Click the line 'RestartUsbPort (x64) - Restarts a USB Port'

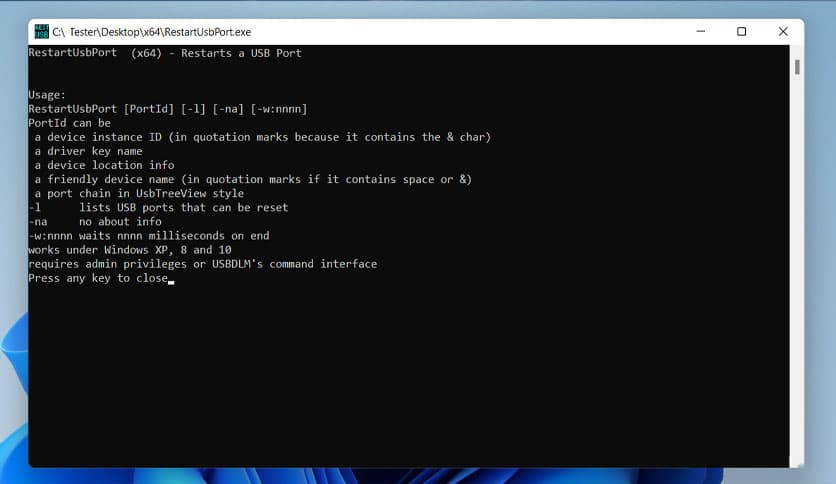(165, 53)
